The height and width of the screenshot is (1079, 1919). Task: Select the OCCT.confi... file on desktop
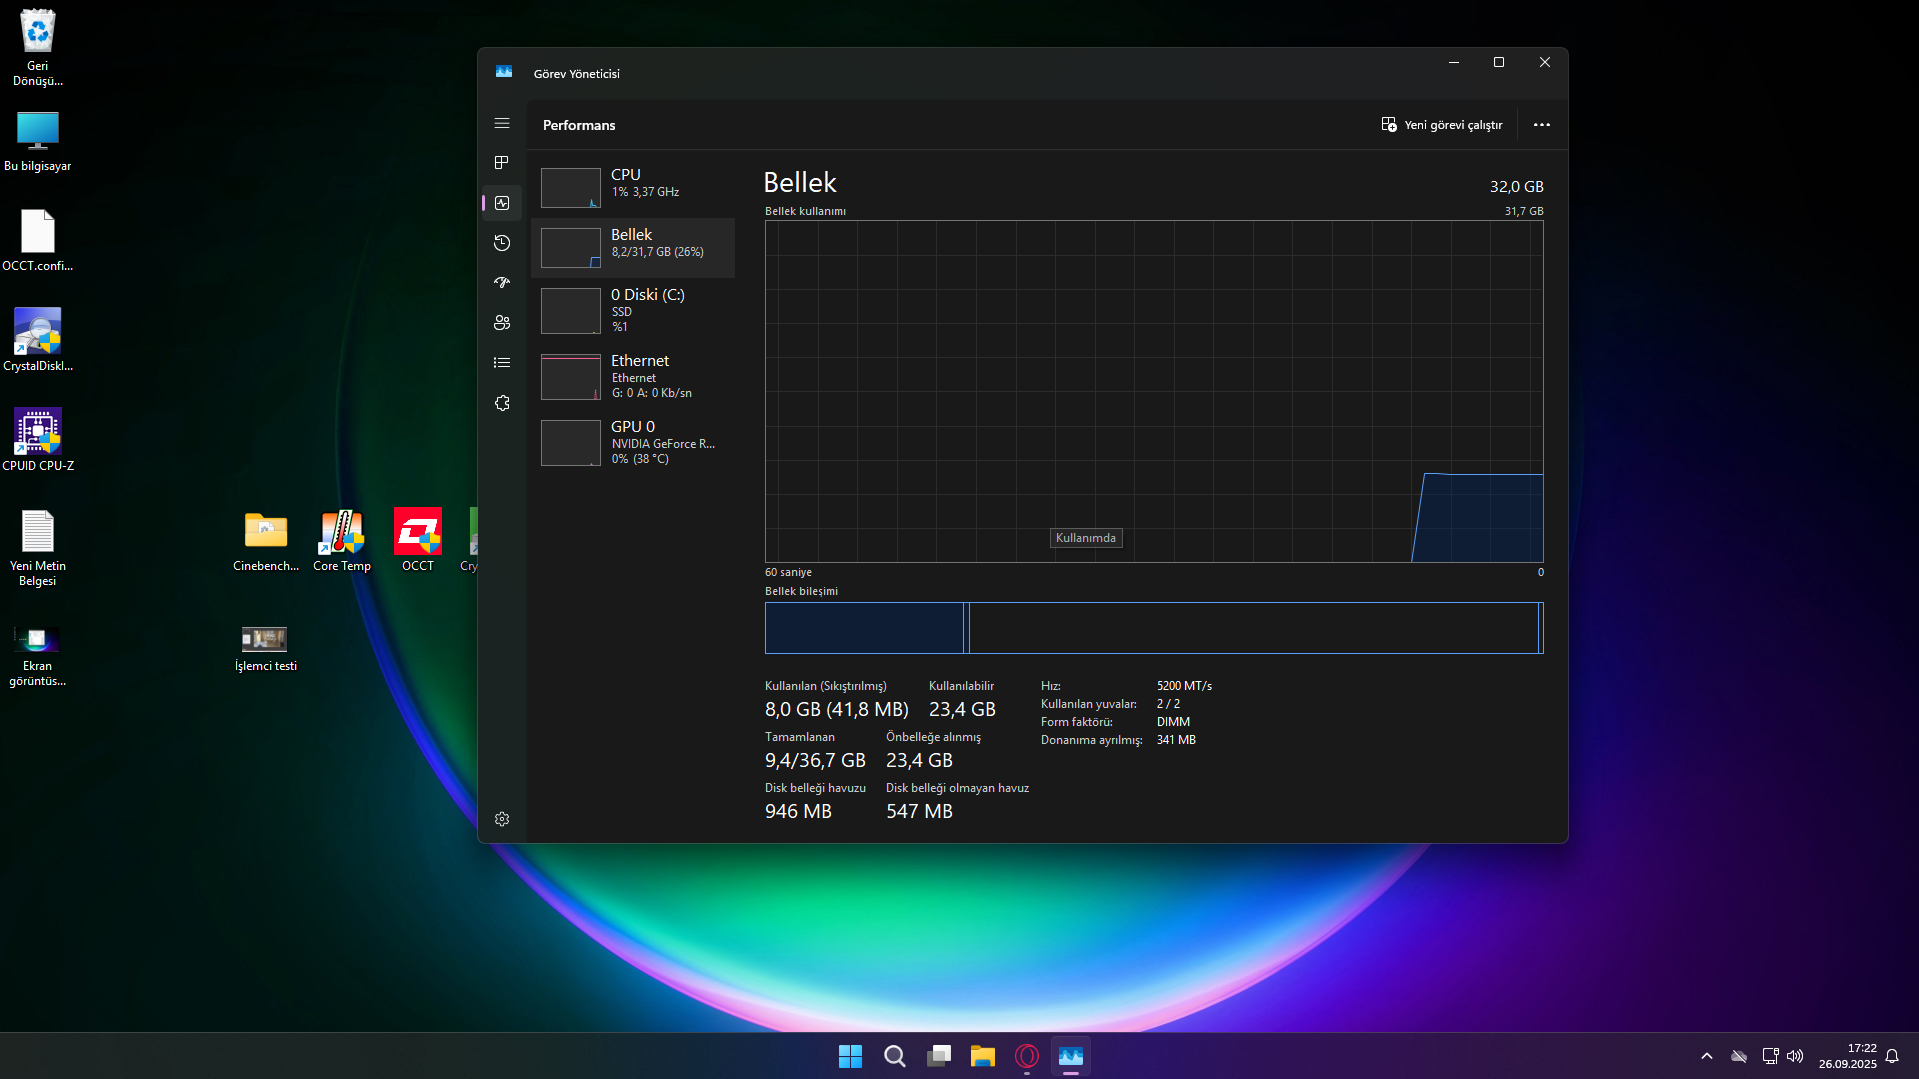coord(38,240)
